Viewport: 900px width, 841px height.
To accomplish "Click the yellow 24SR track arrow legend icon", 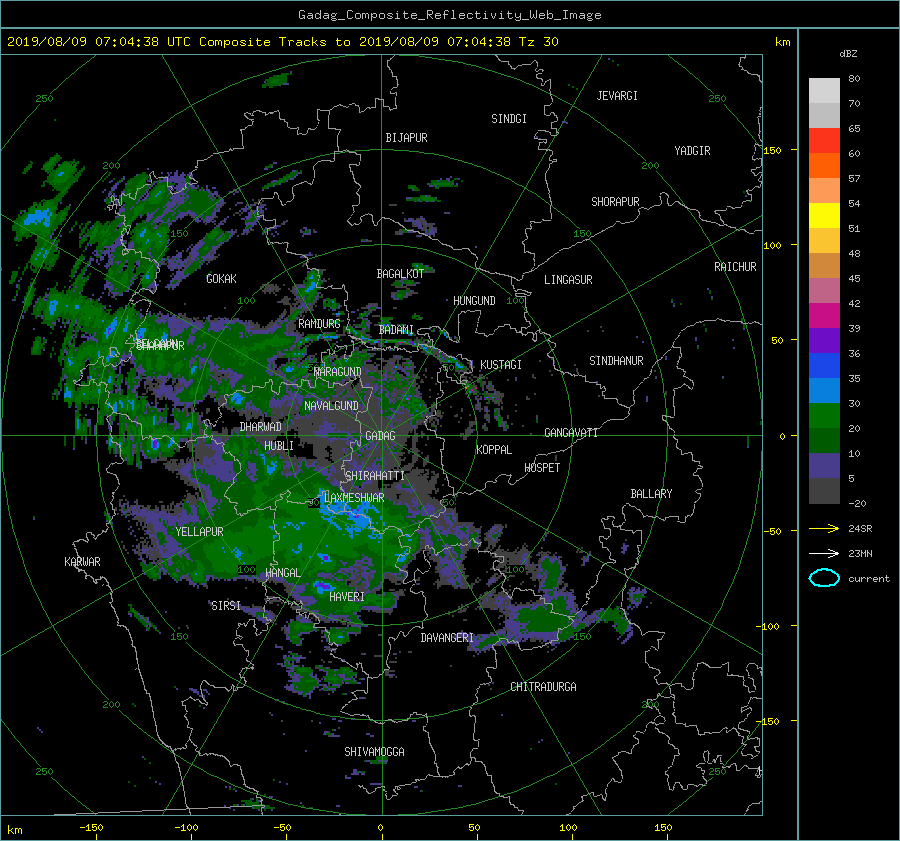I will coord(824,529).
